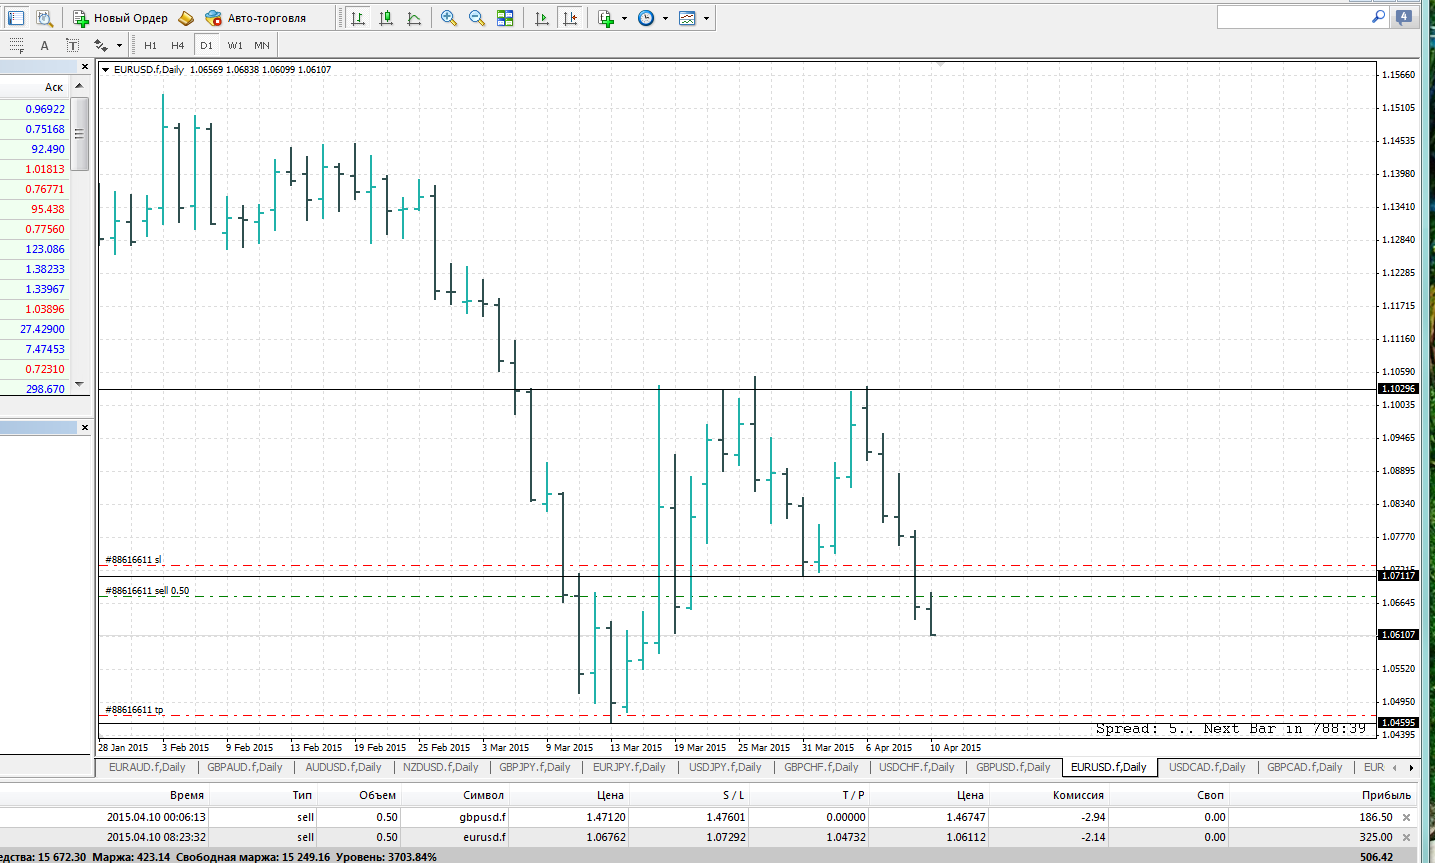The image size is (1435, 863).
Task: Close the Market Watch panel
Action: 84,67
